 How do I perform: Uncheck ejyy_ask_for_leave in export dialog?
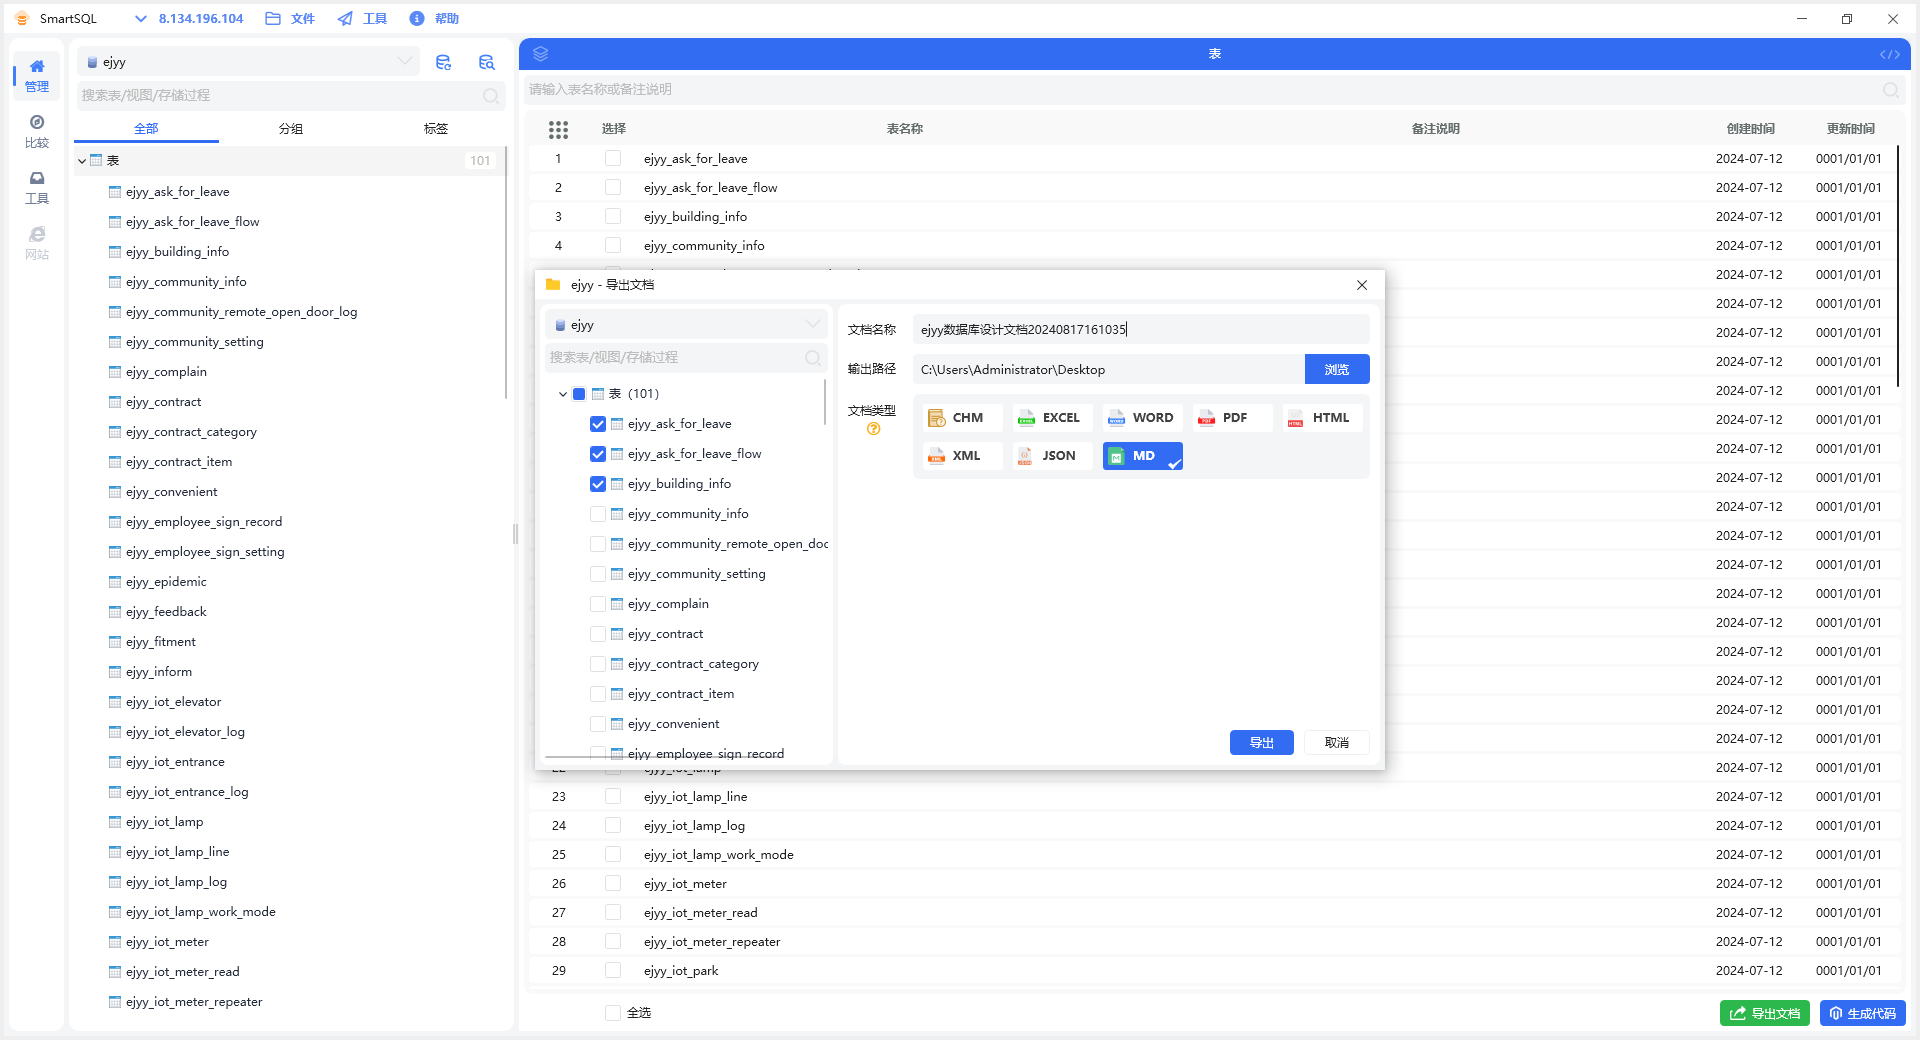pos(598,424)
